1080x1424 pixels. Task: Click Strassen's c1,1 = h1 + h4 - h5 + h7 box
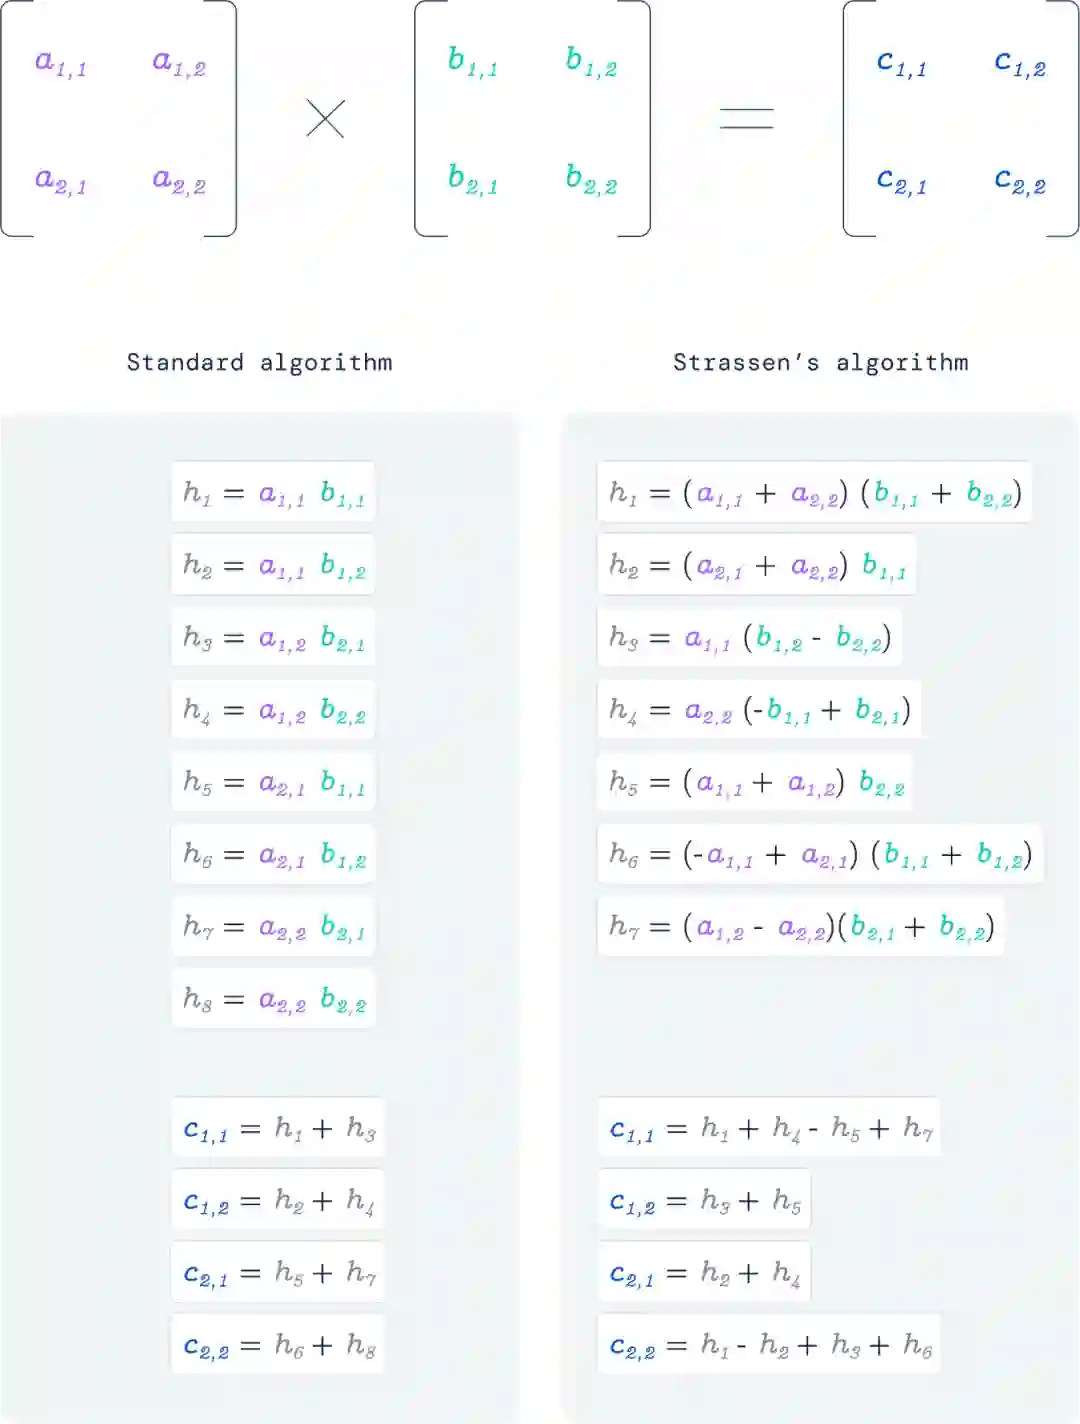[770, 1129]
